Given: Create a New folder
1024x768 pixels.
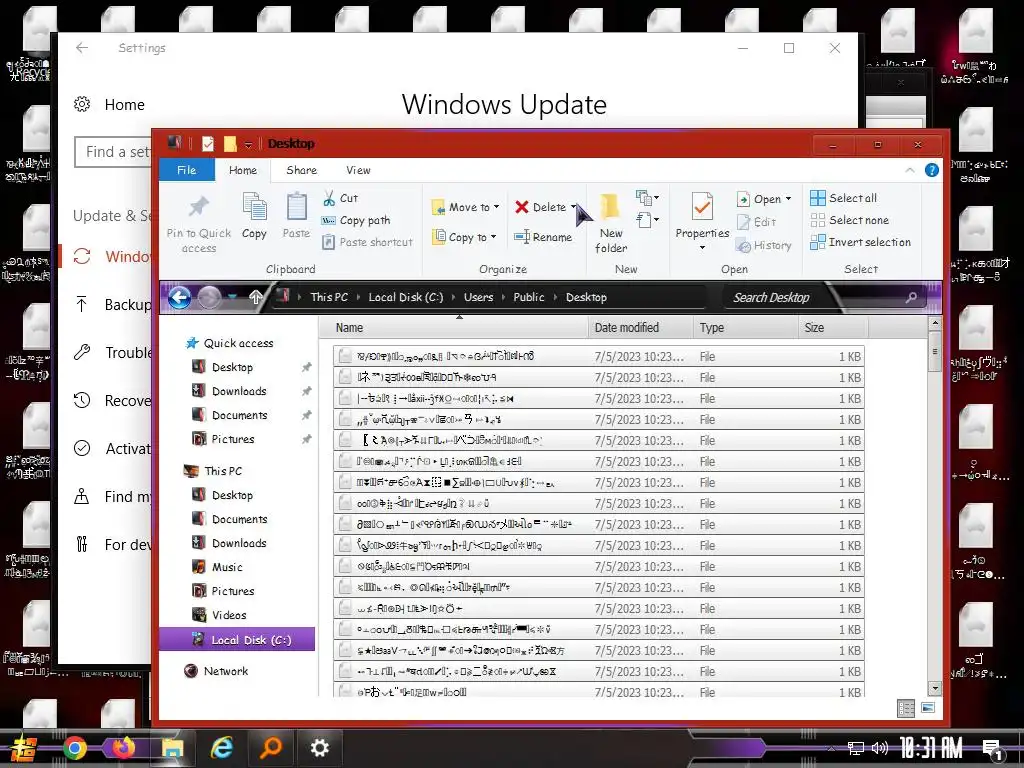Looking at the screenshot, I should click(x=611, y=223).
